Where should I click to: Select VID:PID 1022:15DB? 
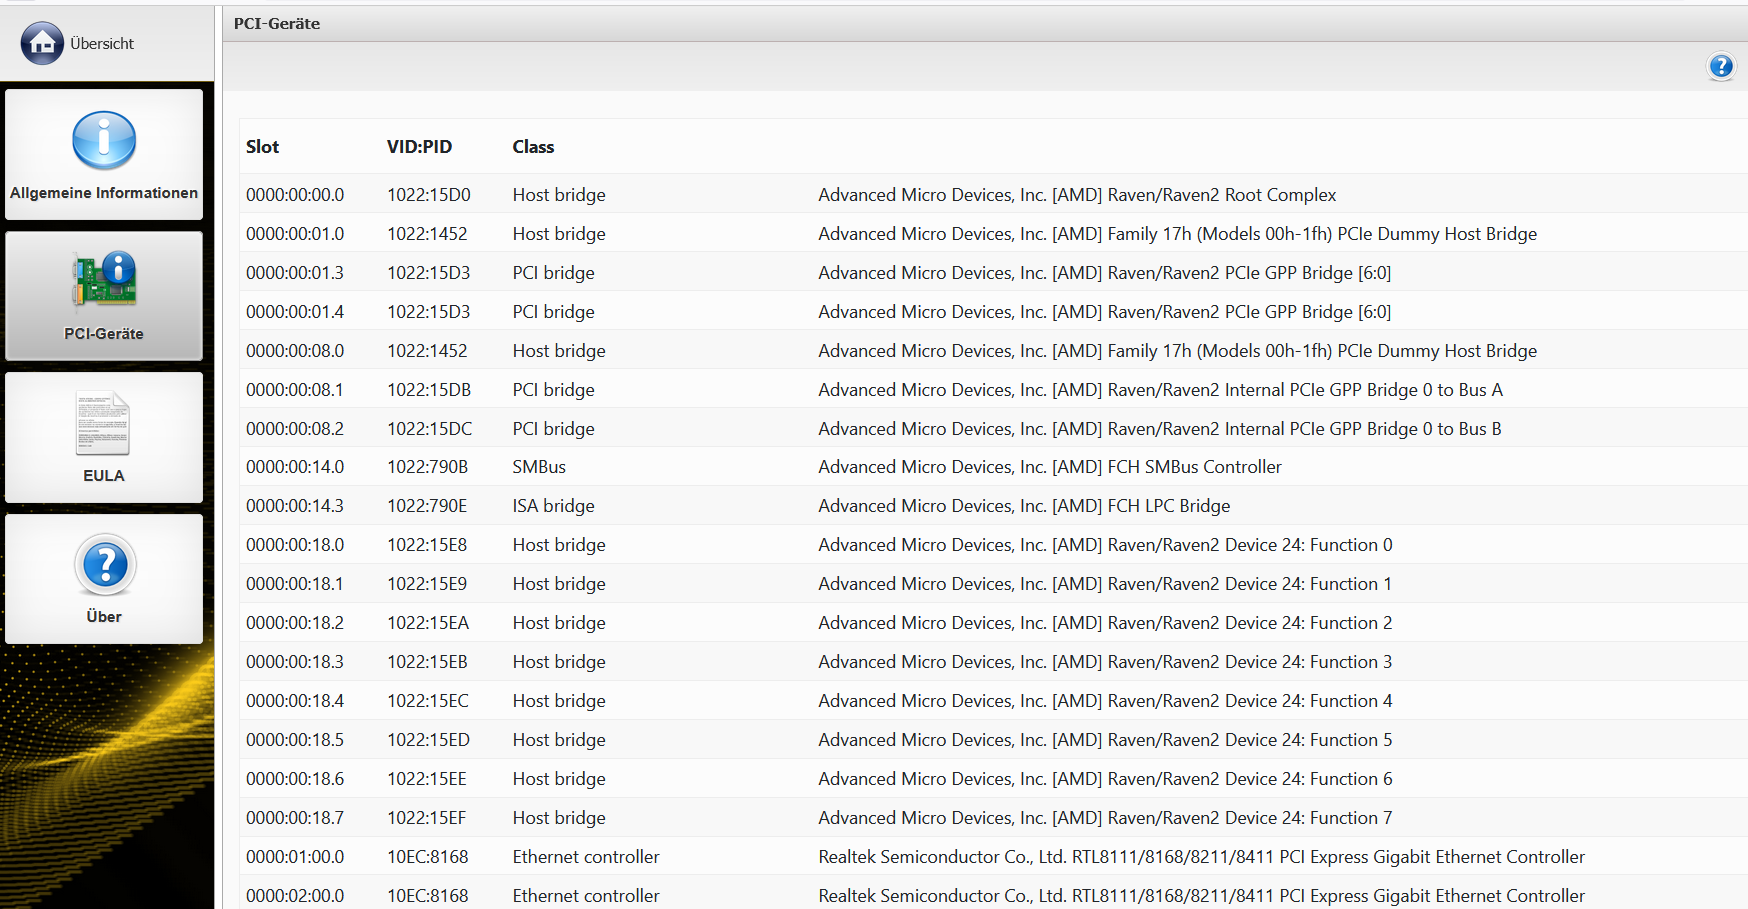(429, 390)
